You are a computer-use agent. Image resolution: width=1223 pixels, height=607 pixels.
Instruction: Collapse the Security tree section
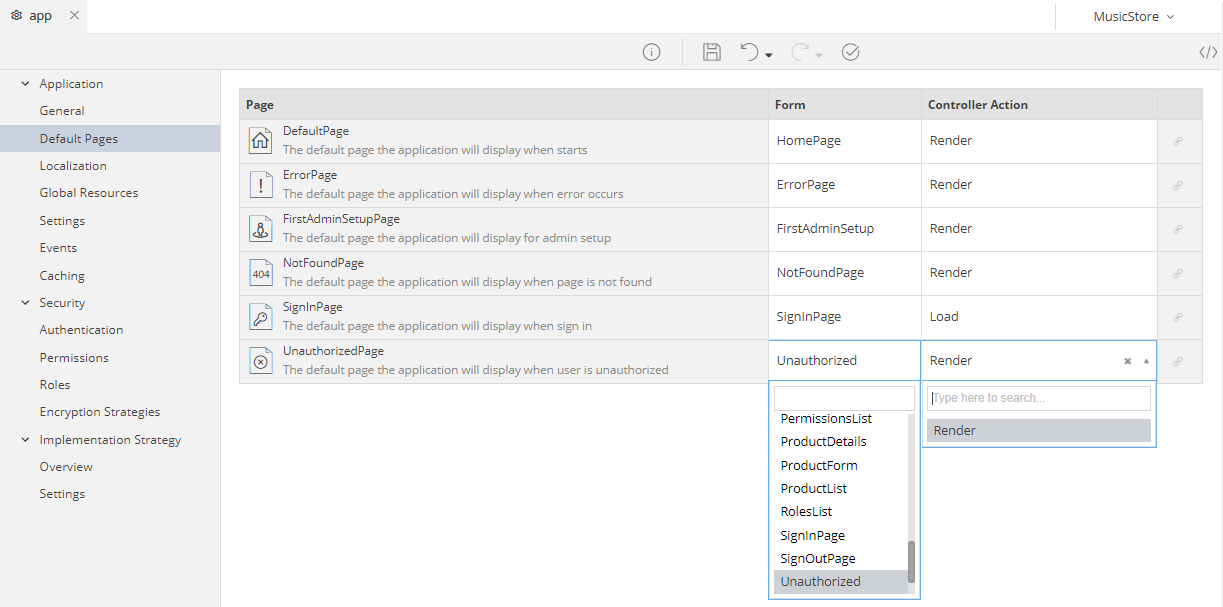pos(25,303)
